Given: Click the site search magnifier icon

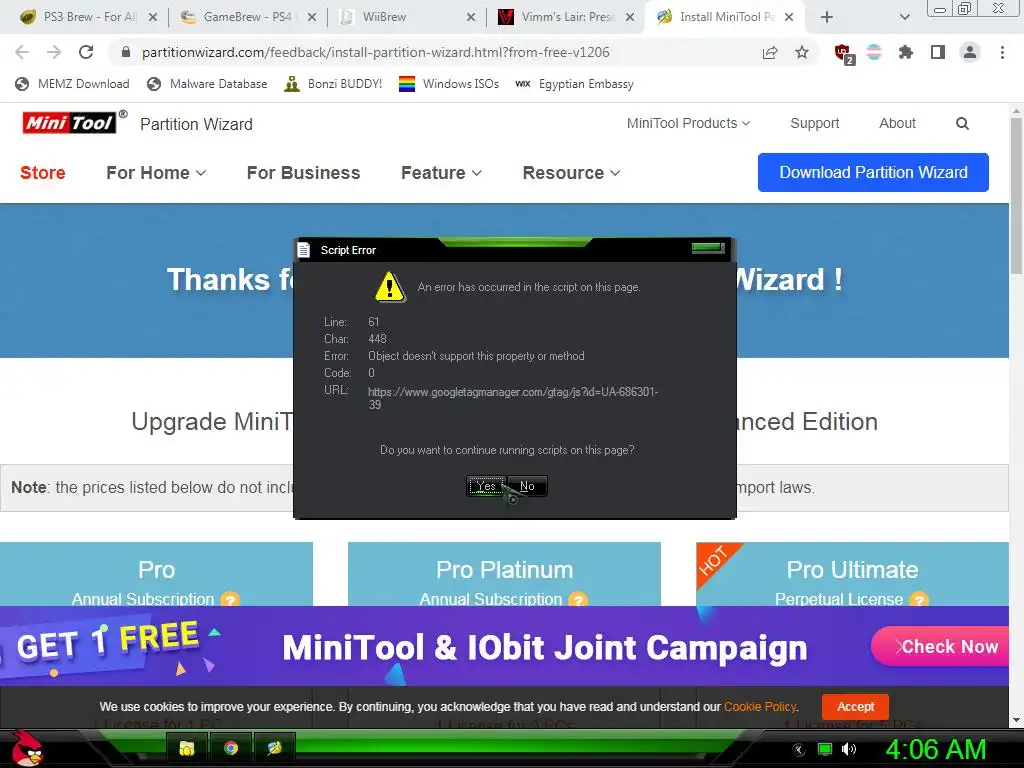Looking at the screenshot, I should coord(962,123).
